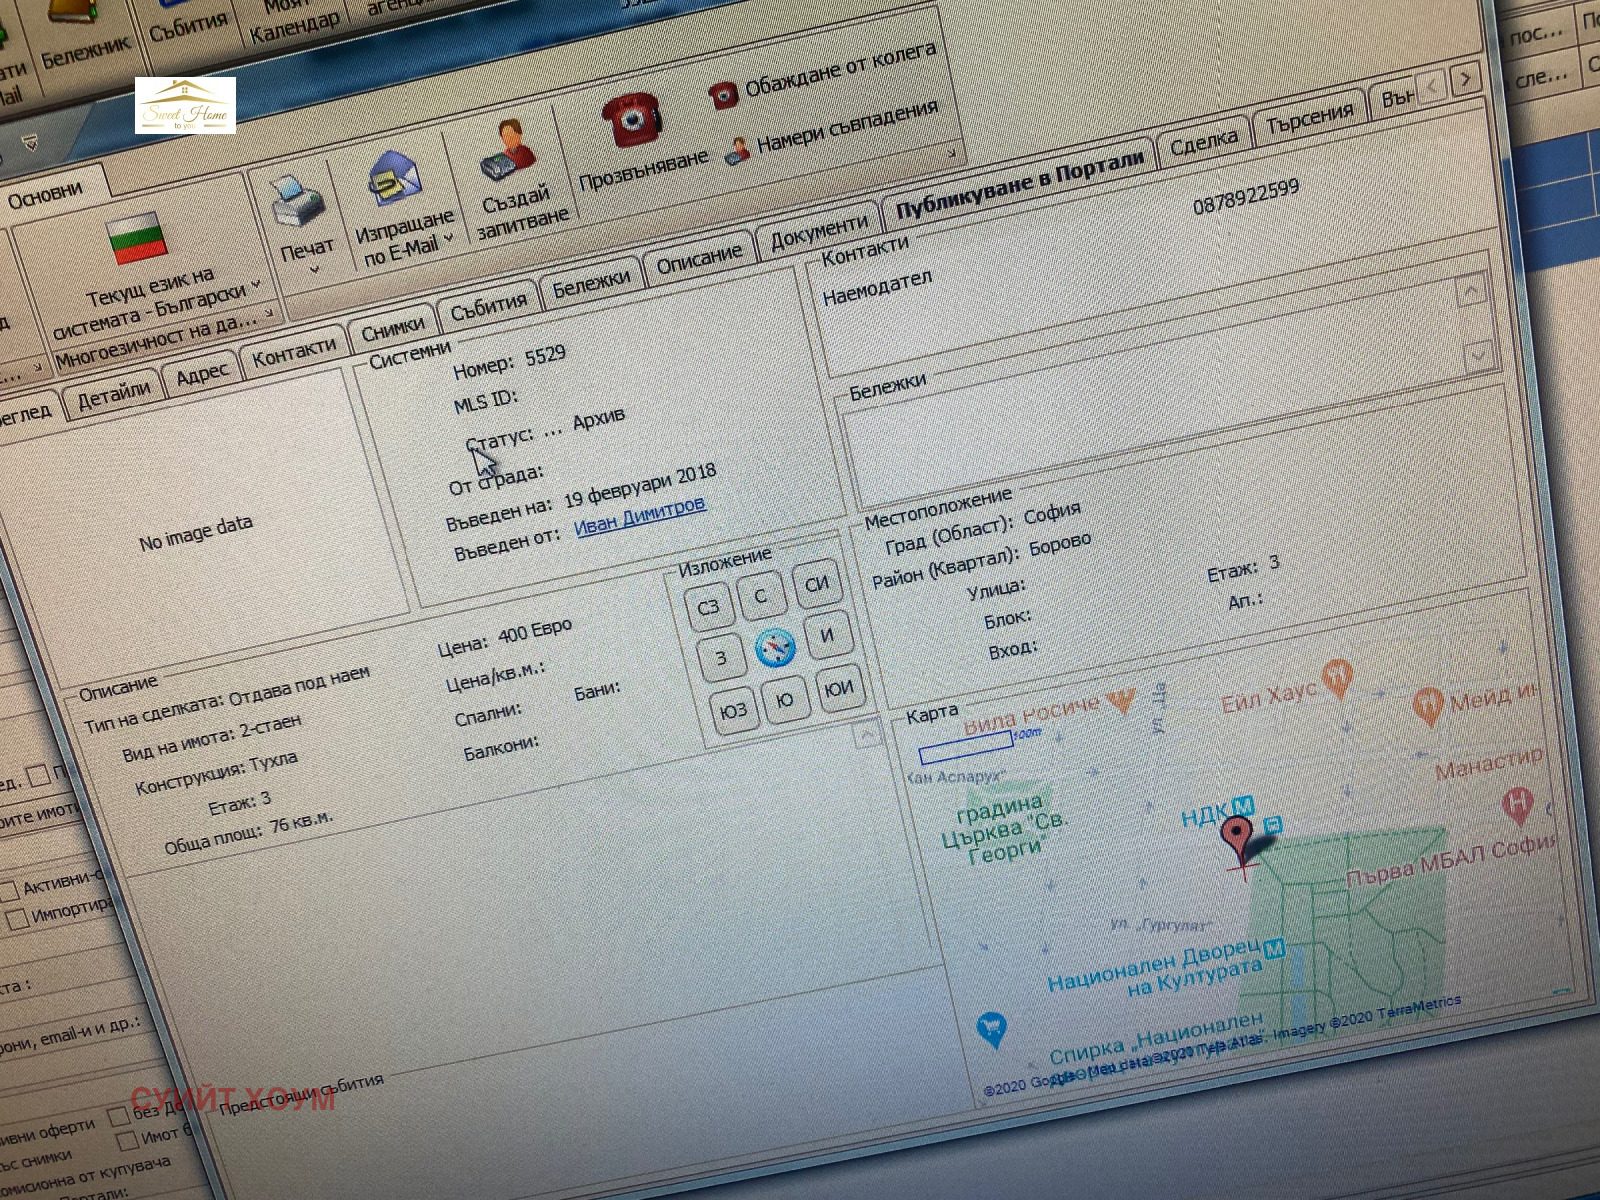Open the Описание tab
This screenshot has height=1200, width=1600.
pos(699,258)
